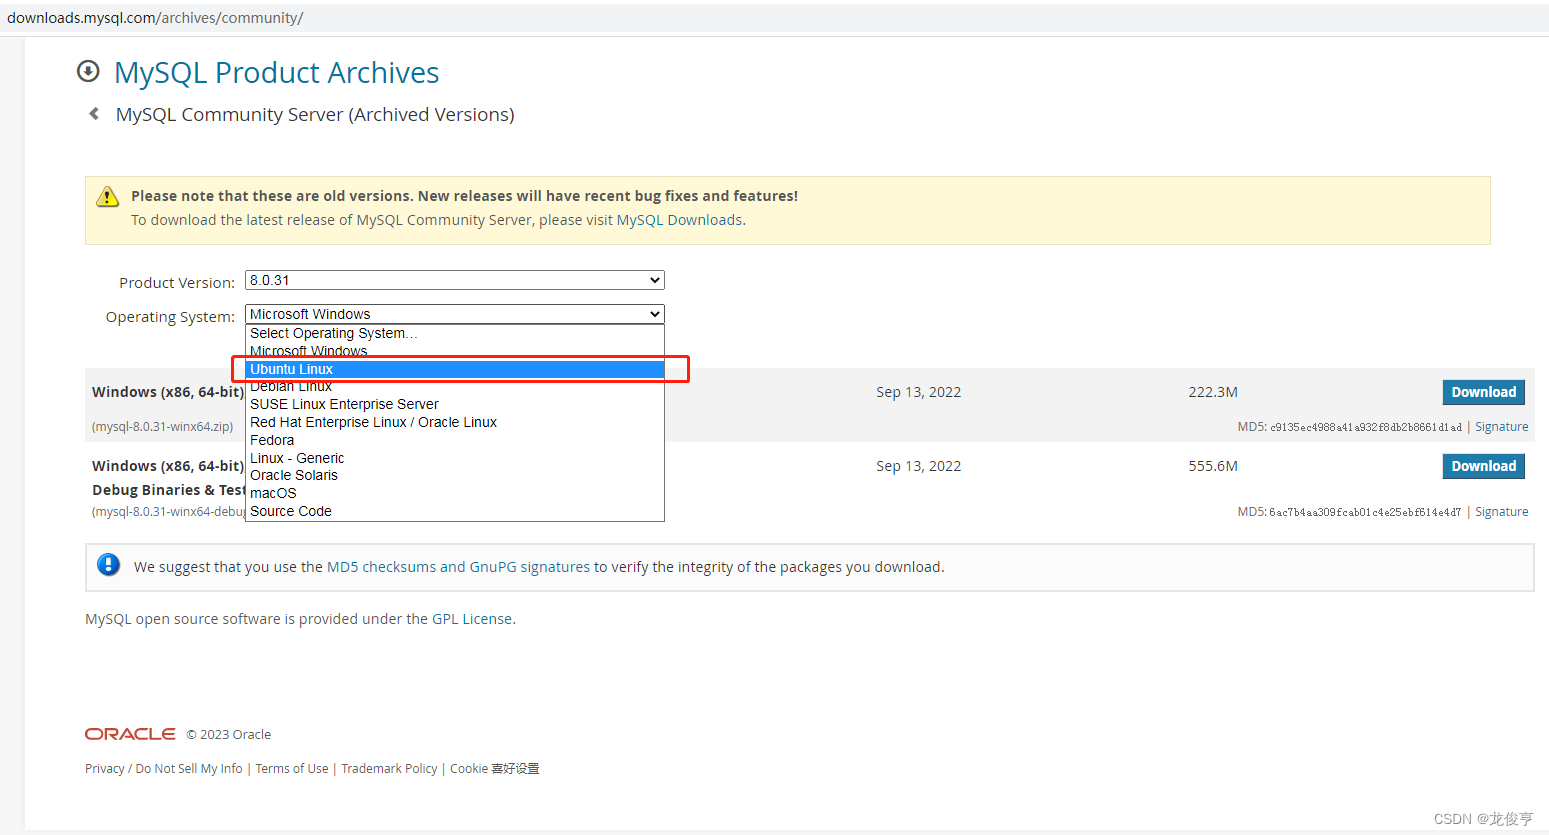
Task: Click the Product Version: label
Action: tap(177, 283)
